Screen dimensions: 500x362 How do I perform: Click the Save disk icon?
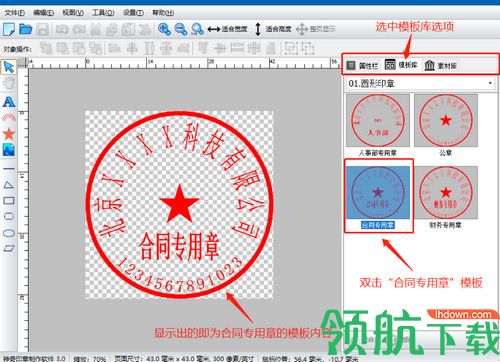click(x=43, y=30)
